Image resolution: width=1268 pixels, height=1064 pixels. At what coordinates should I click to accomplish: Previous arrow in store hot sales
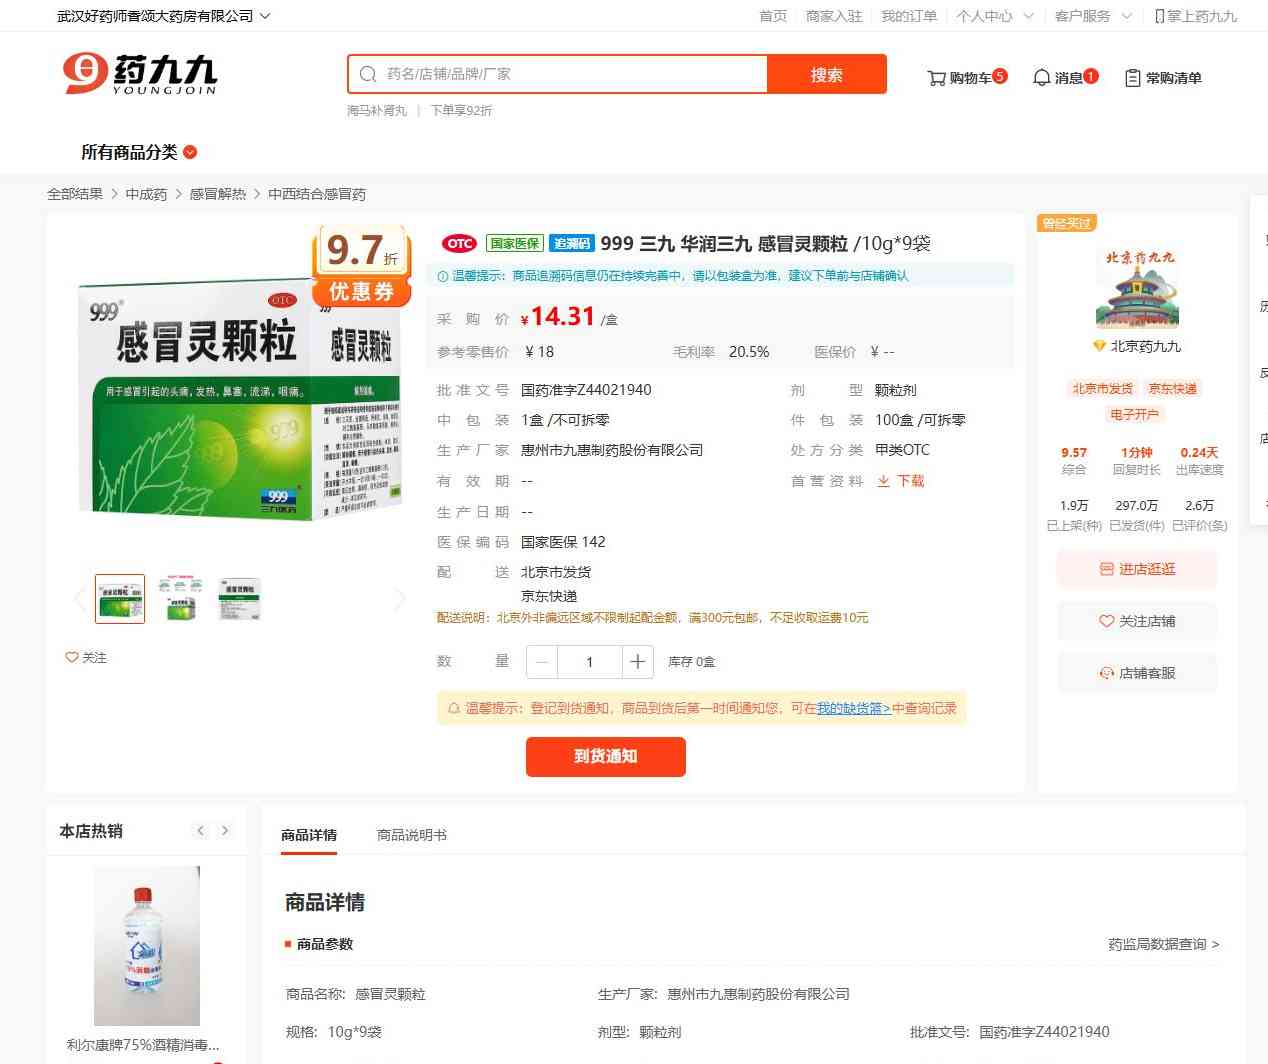click(201, 830)
